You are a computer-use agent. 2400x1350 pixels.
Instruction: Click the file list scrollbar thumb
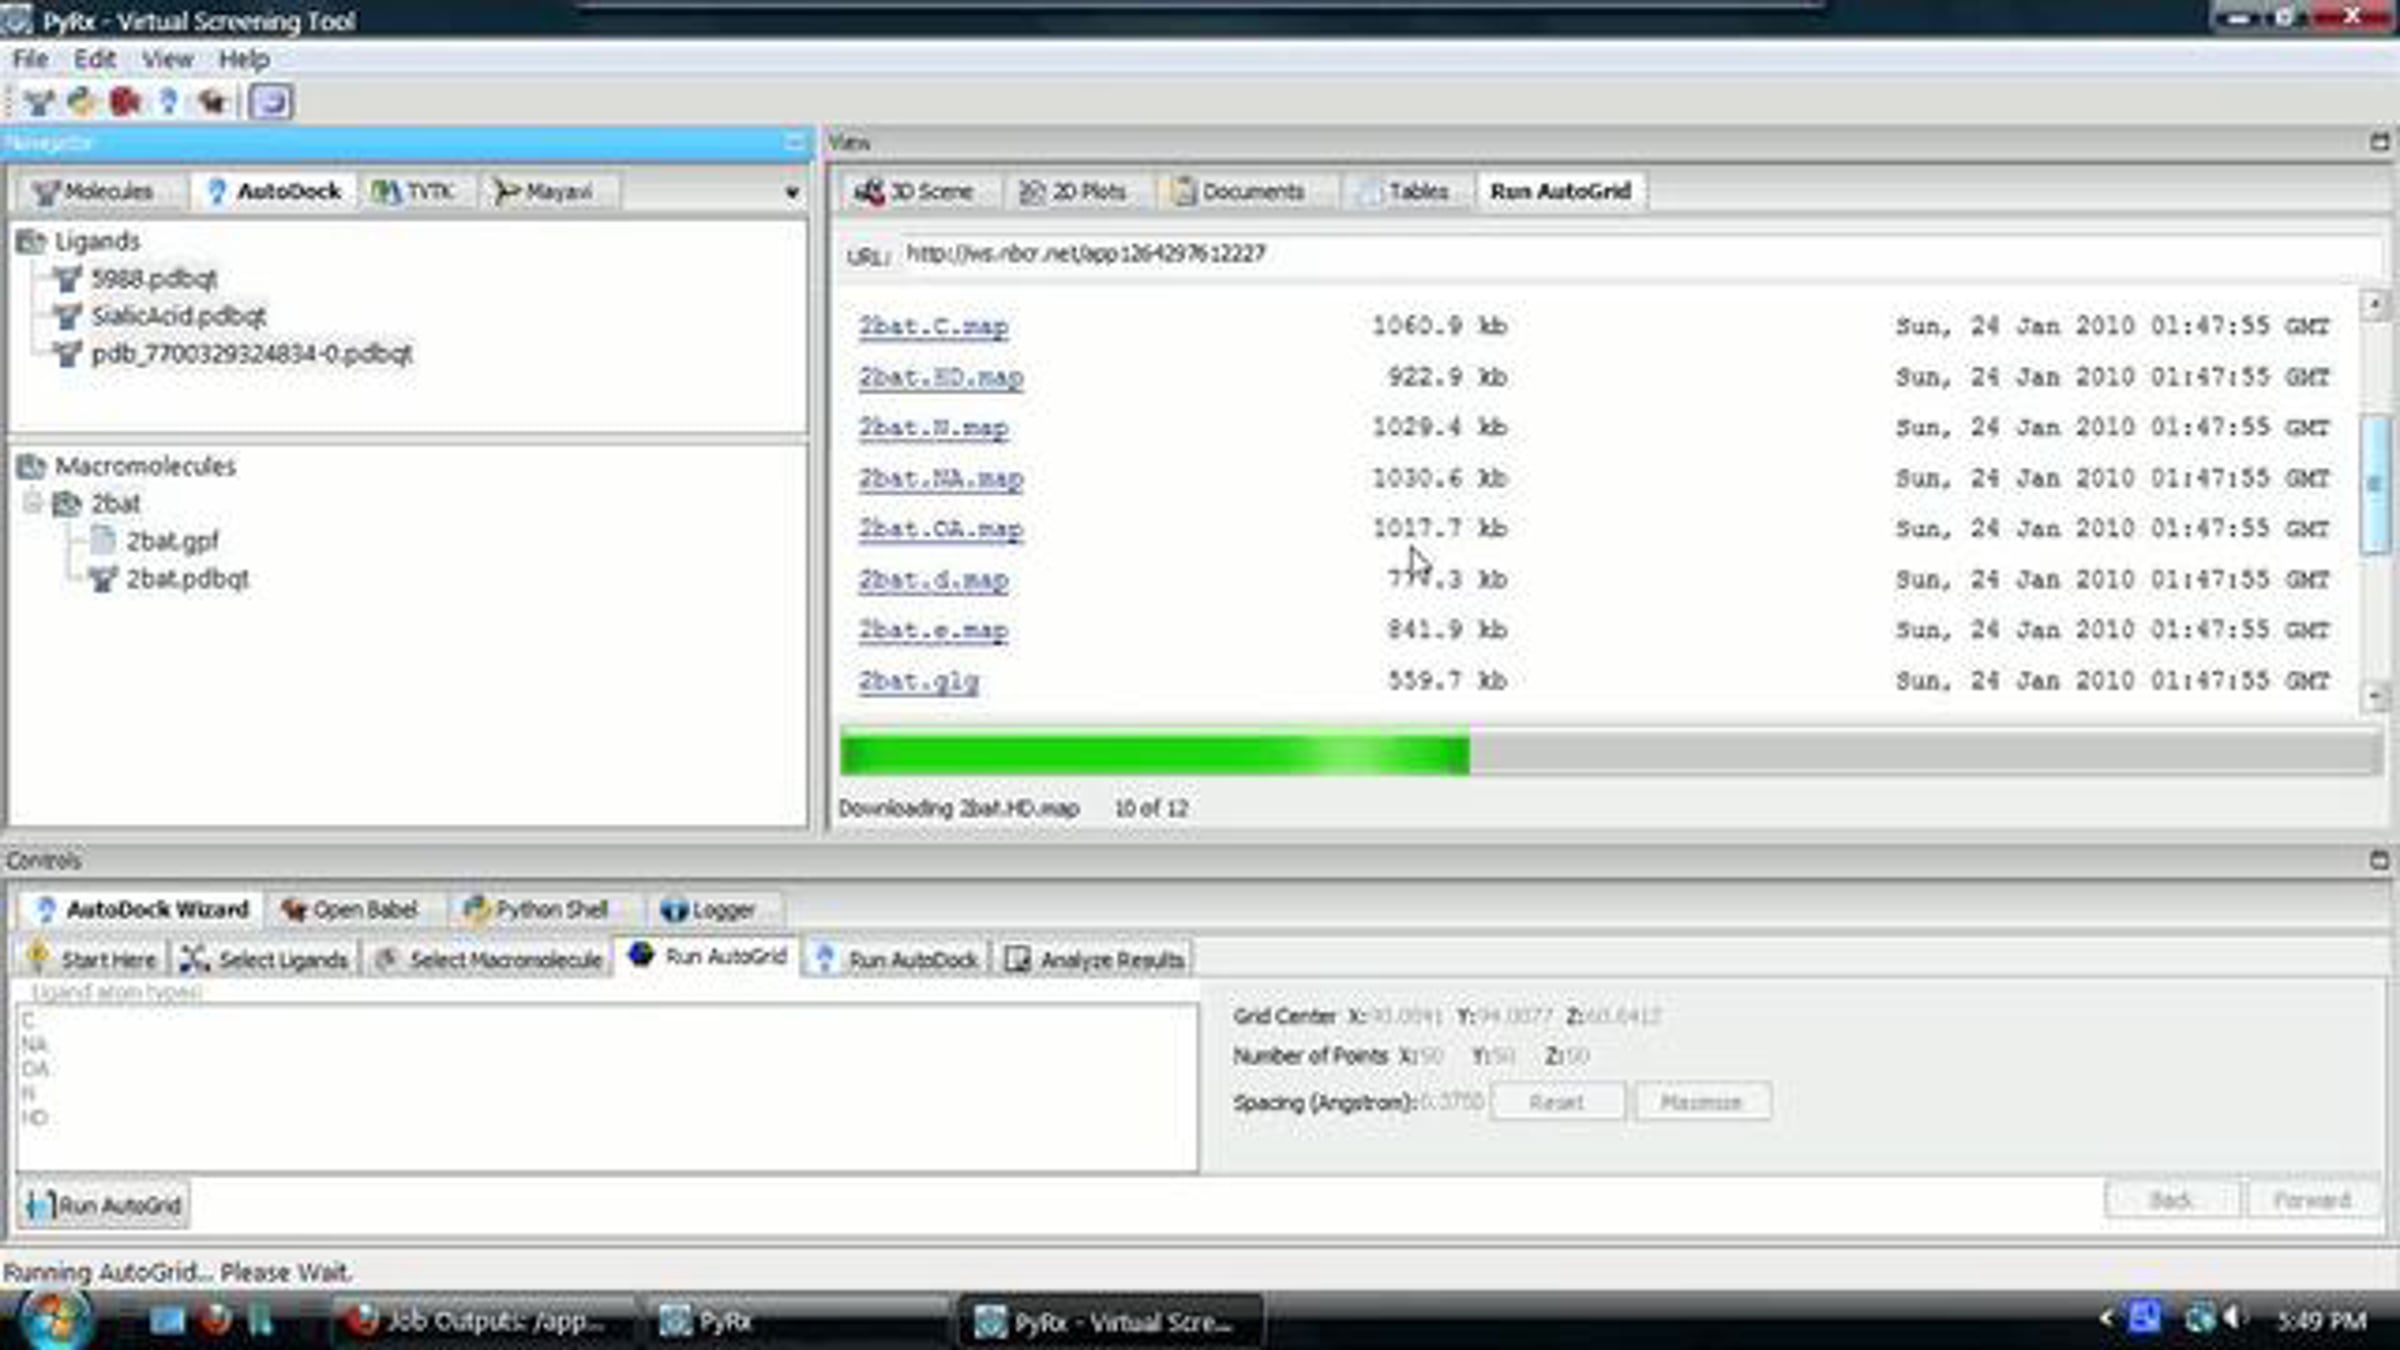point(2375,483)
